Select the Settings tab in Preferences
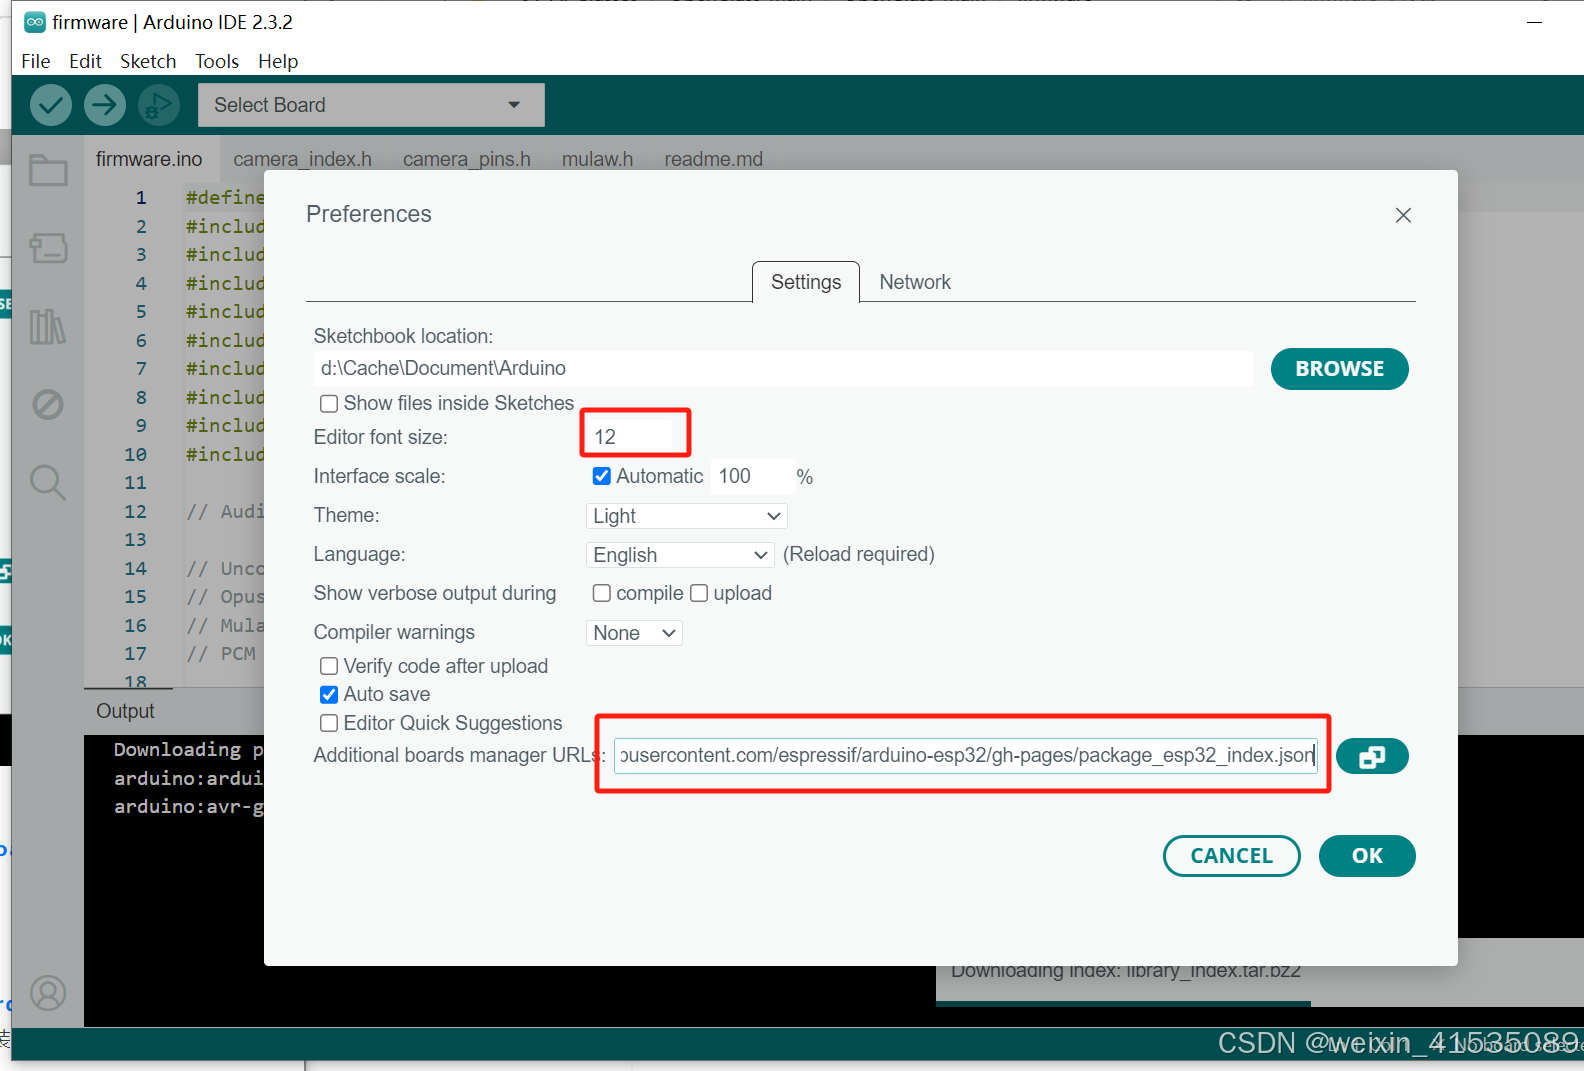1584x1071 pixels. pyautogui.click(x=806, y=282)
